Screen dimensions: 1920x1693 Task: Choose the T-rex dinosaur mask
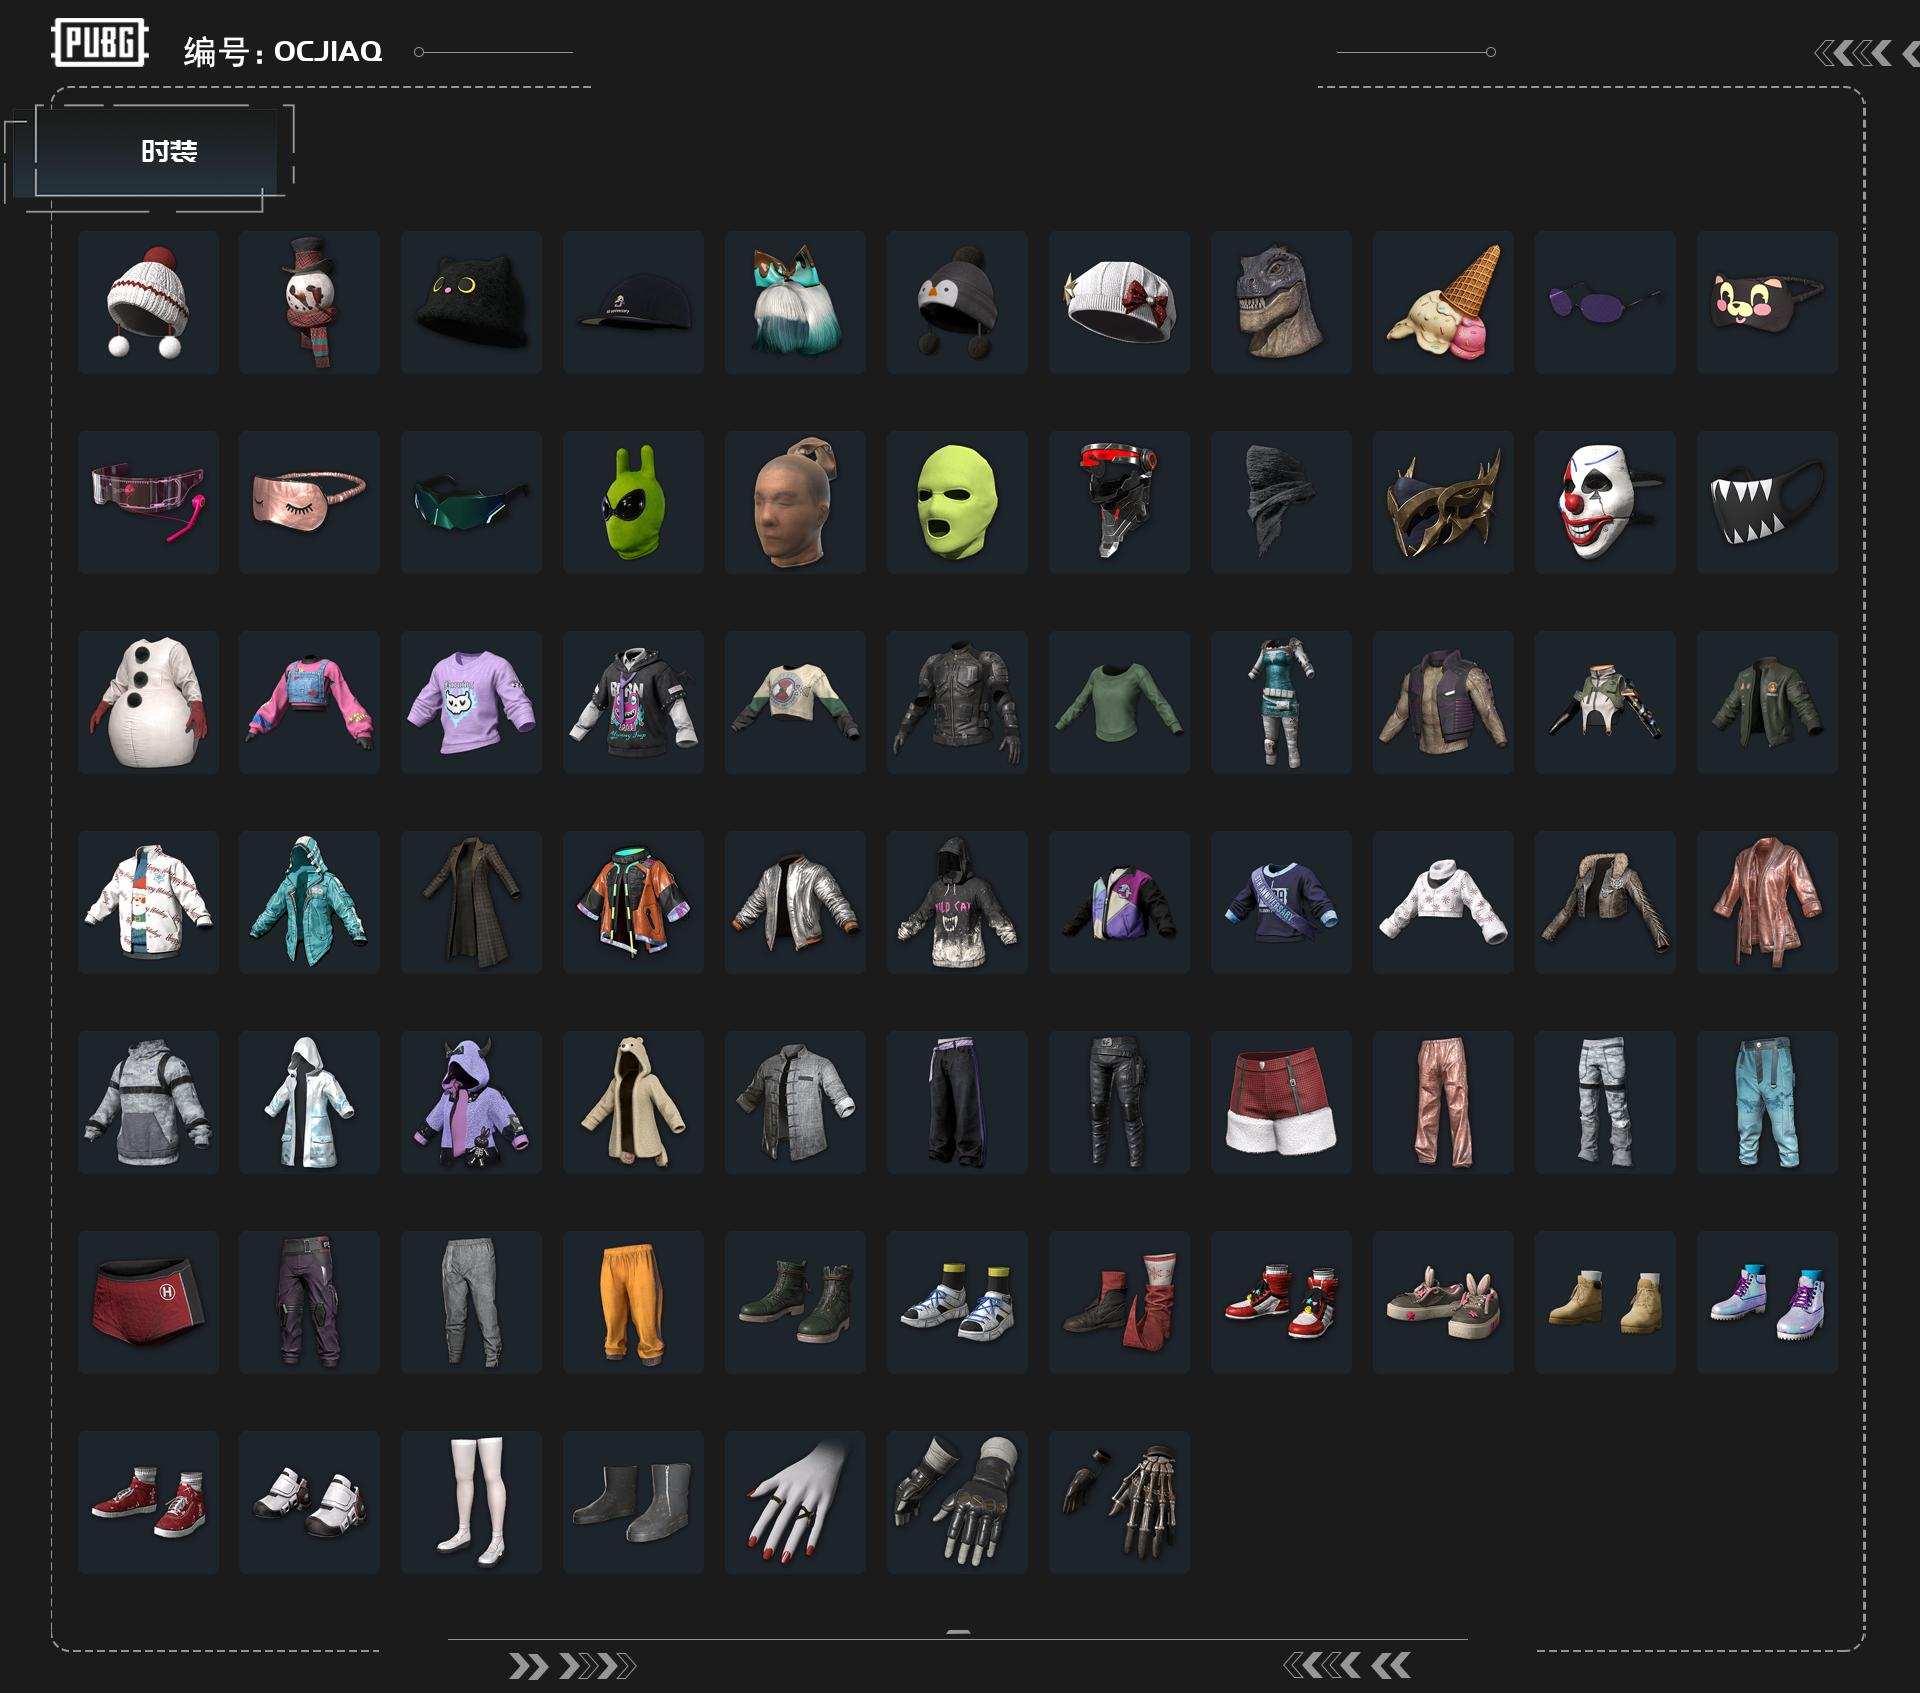click(1281, 302)
